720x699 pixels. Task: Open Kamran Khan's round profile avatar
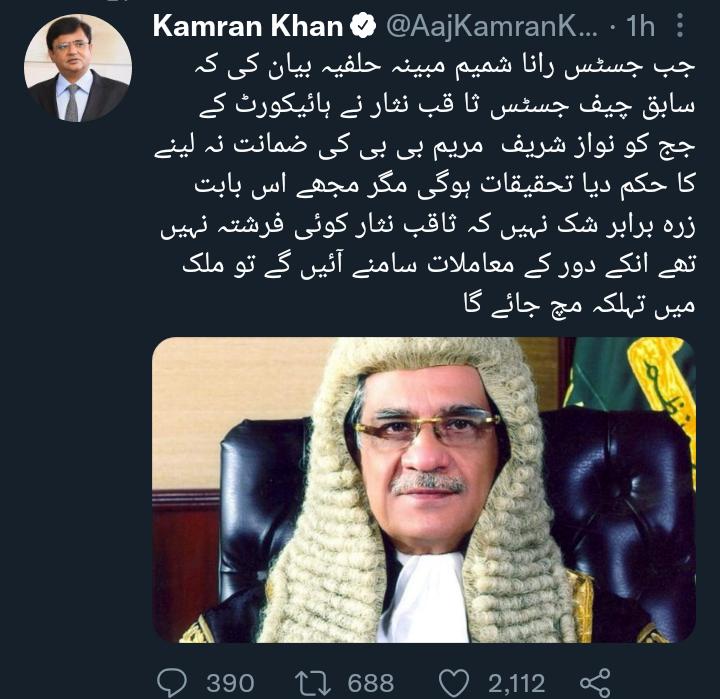tap(78, 68)
